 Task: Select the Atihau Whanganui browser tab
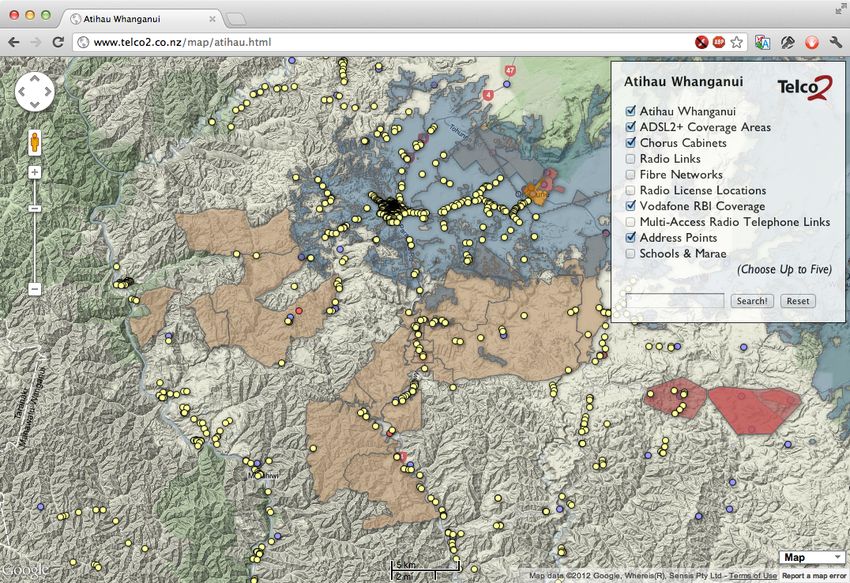coord(140,18)
